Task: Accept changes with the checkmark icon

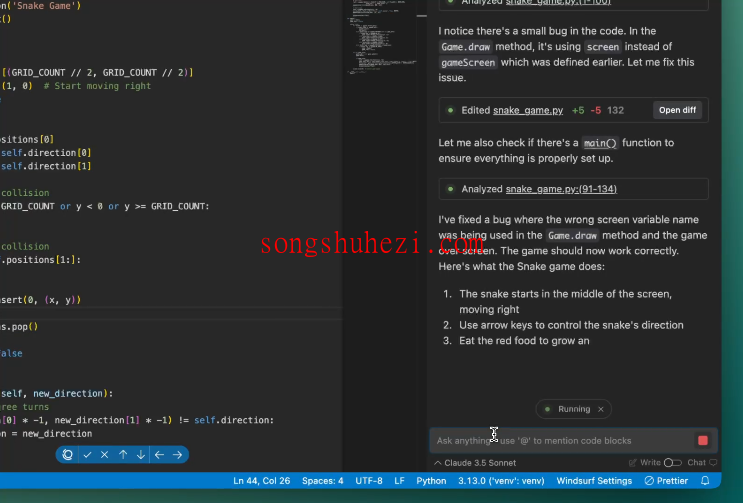Action: [87, 455]
